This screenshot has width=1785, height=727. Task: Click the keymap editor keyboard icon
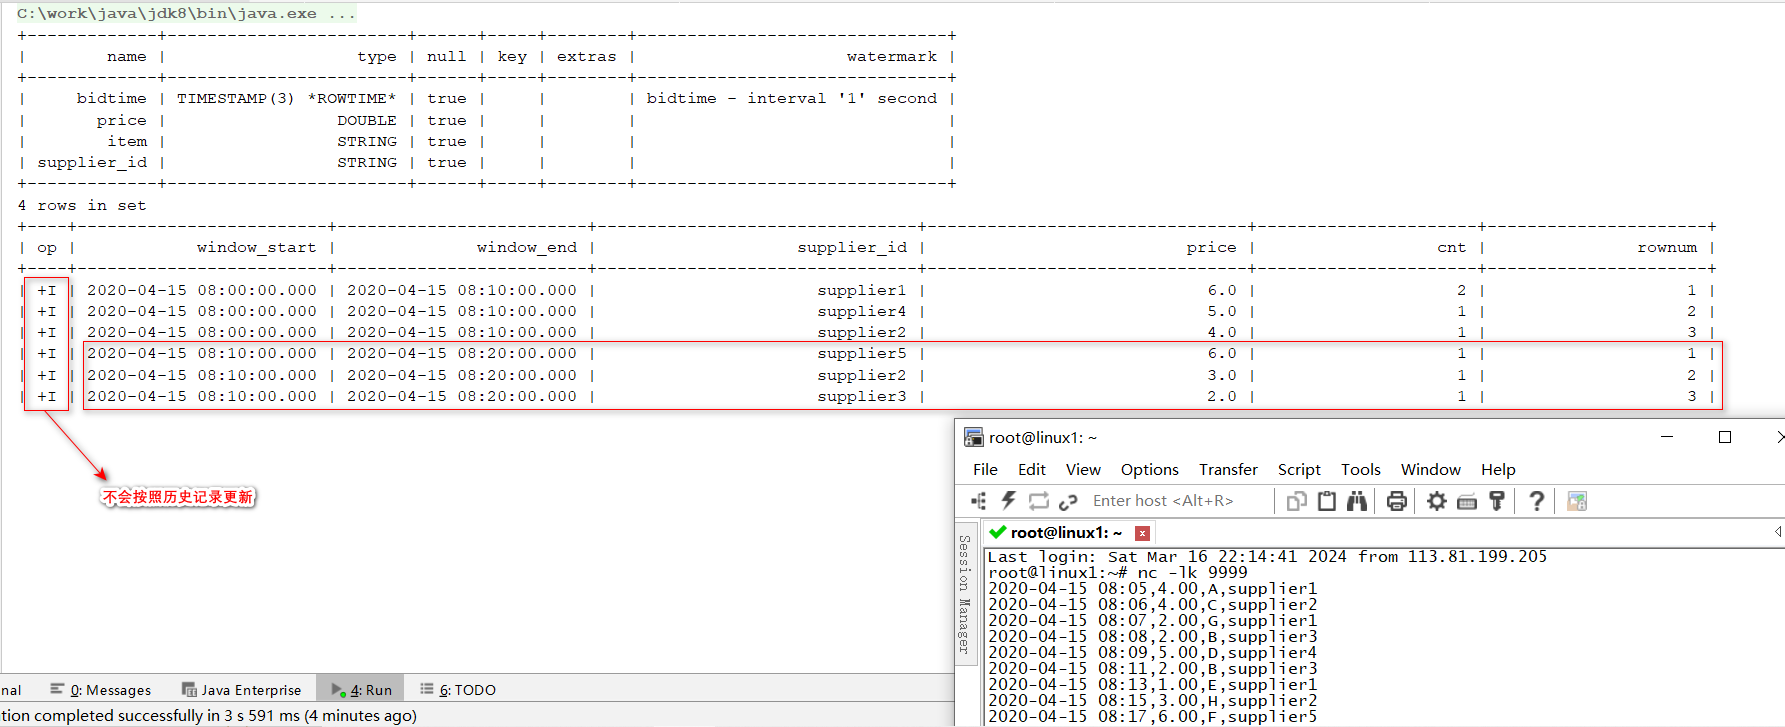(x=1467, y=501)
